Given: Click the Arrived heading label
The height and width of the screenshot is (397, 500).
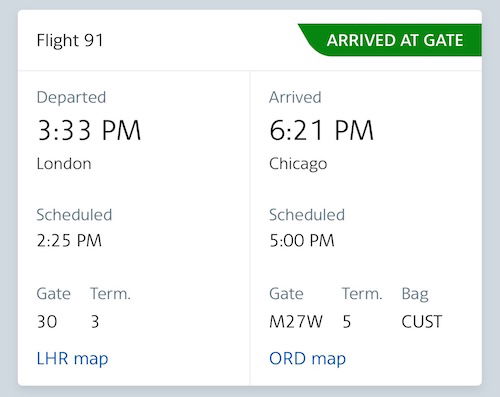Looking at the screenshot, I should [295, 98].
